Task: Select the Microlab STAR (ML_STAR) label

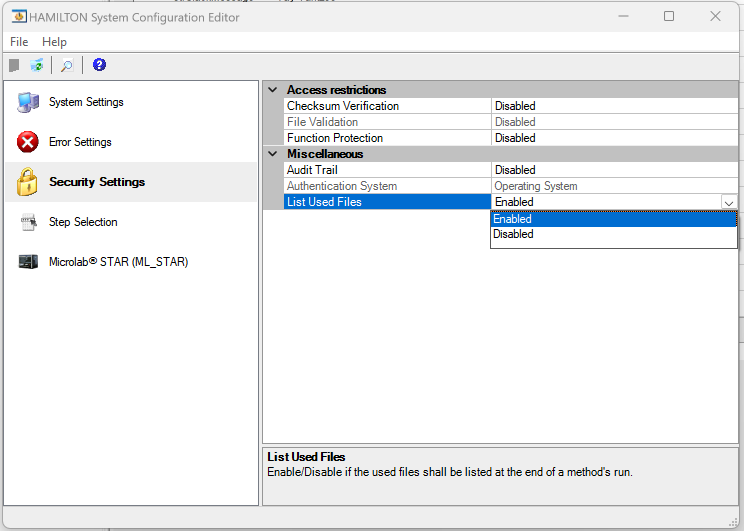Action: [x=119, y=261]
